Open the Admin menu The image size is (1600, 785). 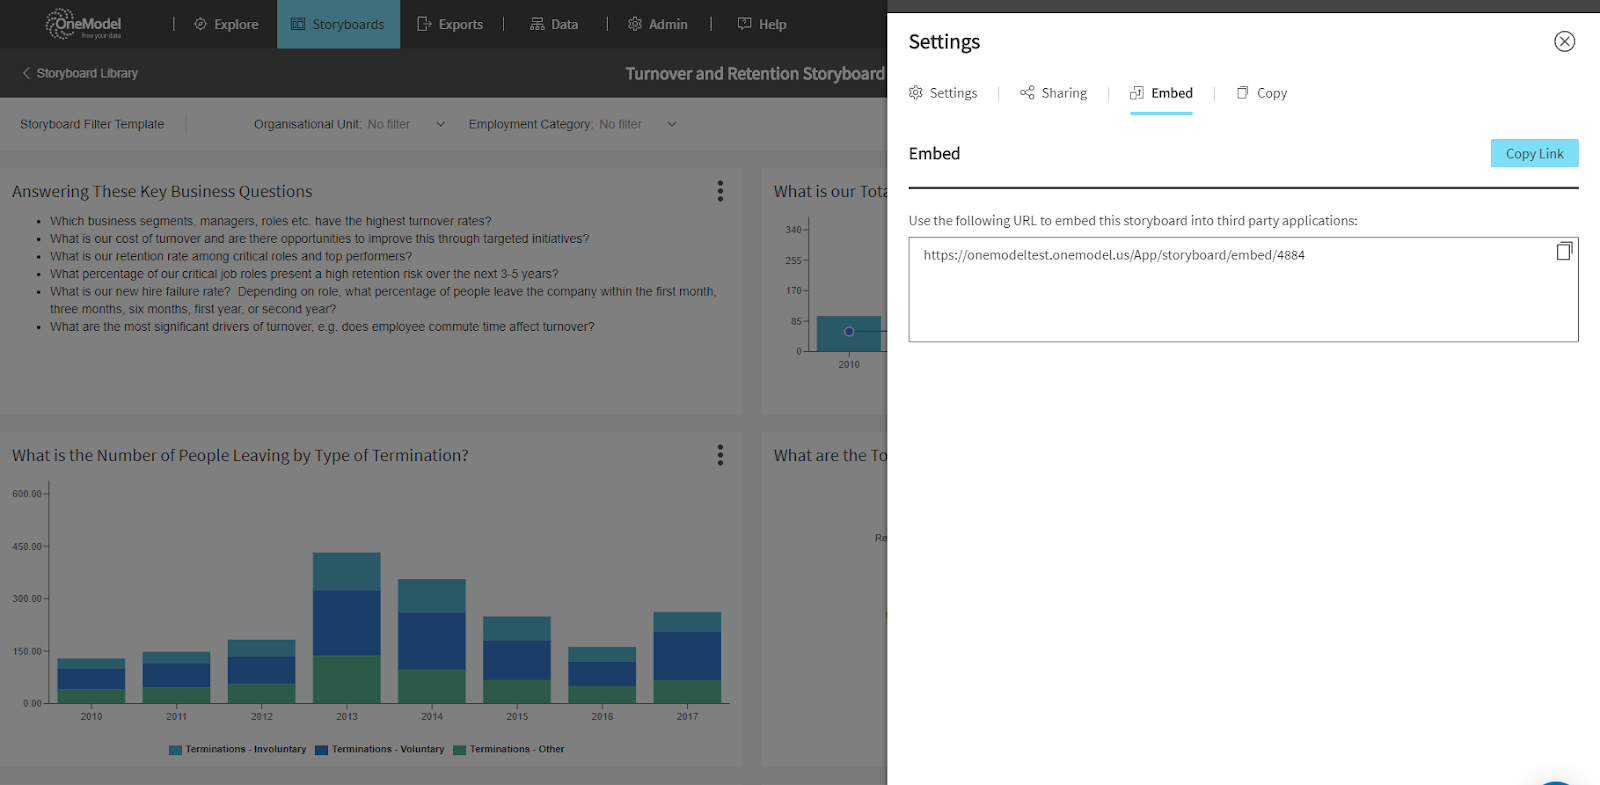tap(658, 24)
